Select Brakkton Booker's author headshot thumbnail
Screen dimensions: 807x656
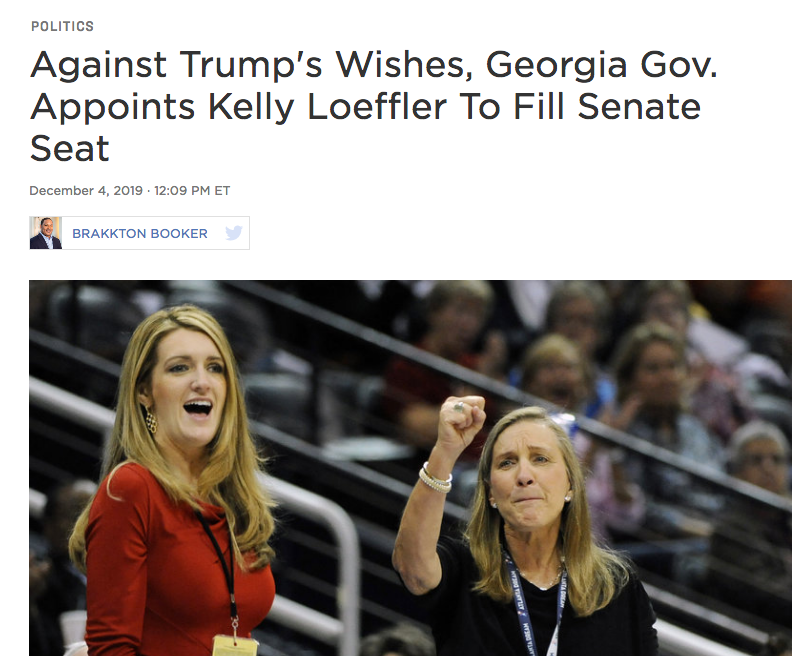(x=46, y=233)
